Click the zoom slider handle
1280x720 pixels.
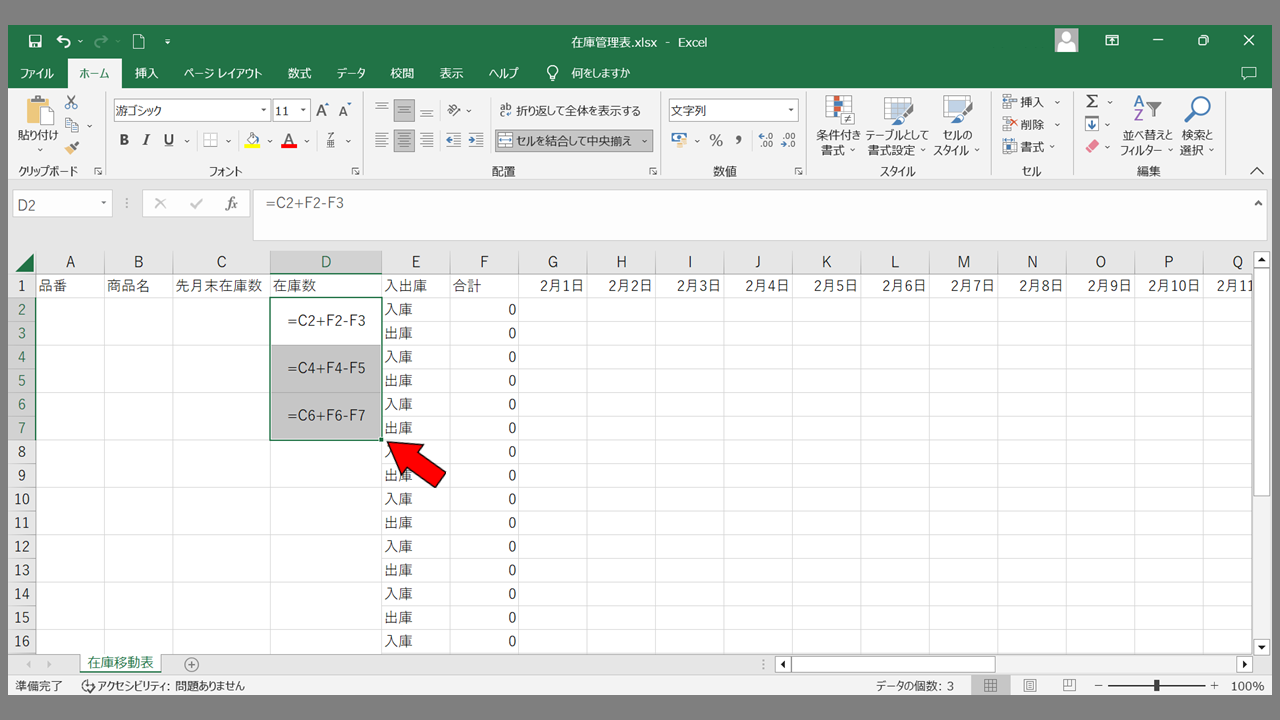1157,686
